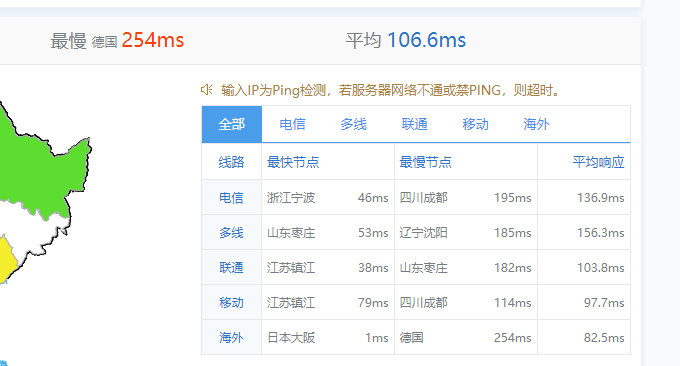Image resolution: width=680 pixels, height=366 pixels.
Task: Click 四川成都 in the 移动 row
Action: [x=423, y=303]
